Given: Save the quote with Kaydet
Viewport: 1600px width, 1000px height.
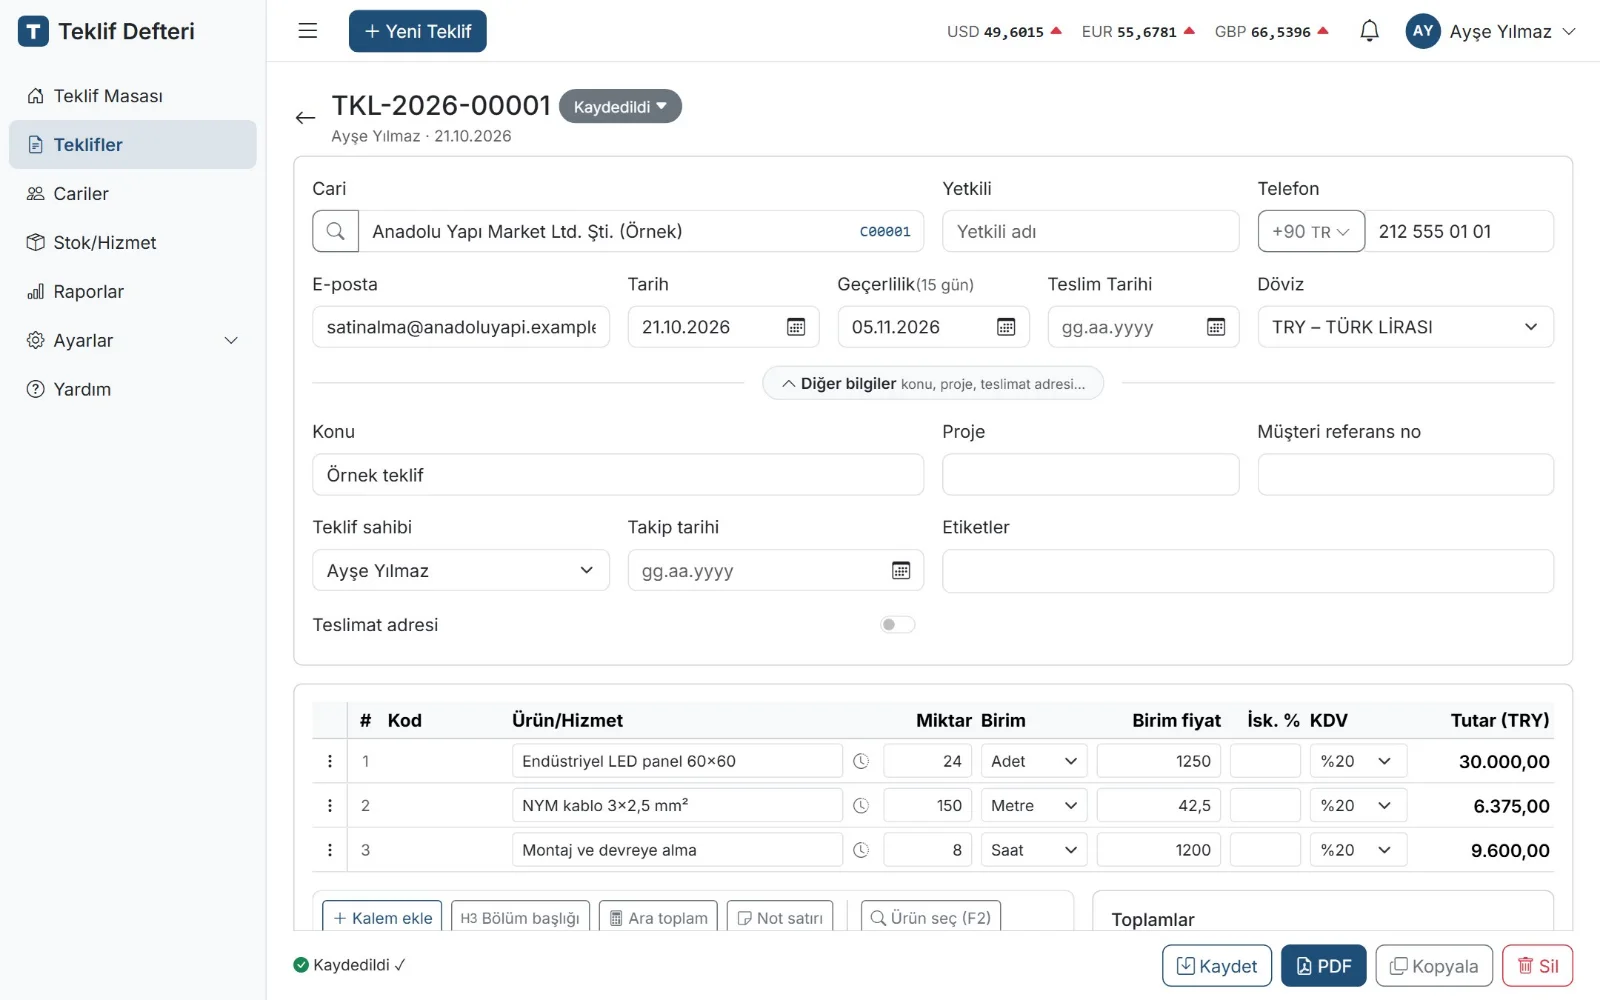Looking at the screenshot, I should tap(1217, 966).
